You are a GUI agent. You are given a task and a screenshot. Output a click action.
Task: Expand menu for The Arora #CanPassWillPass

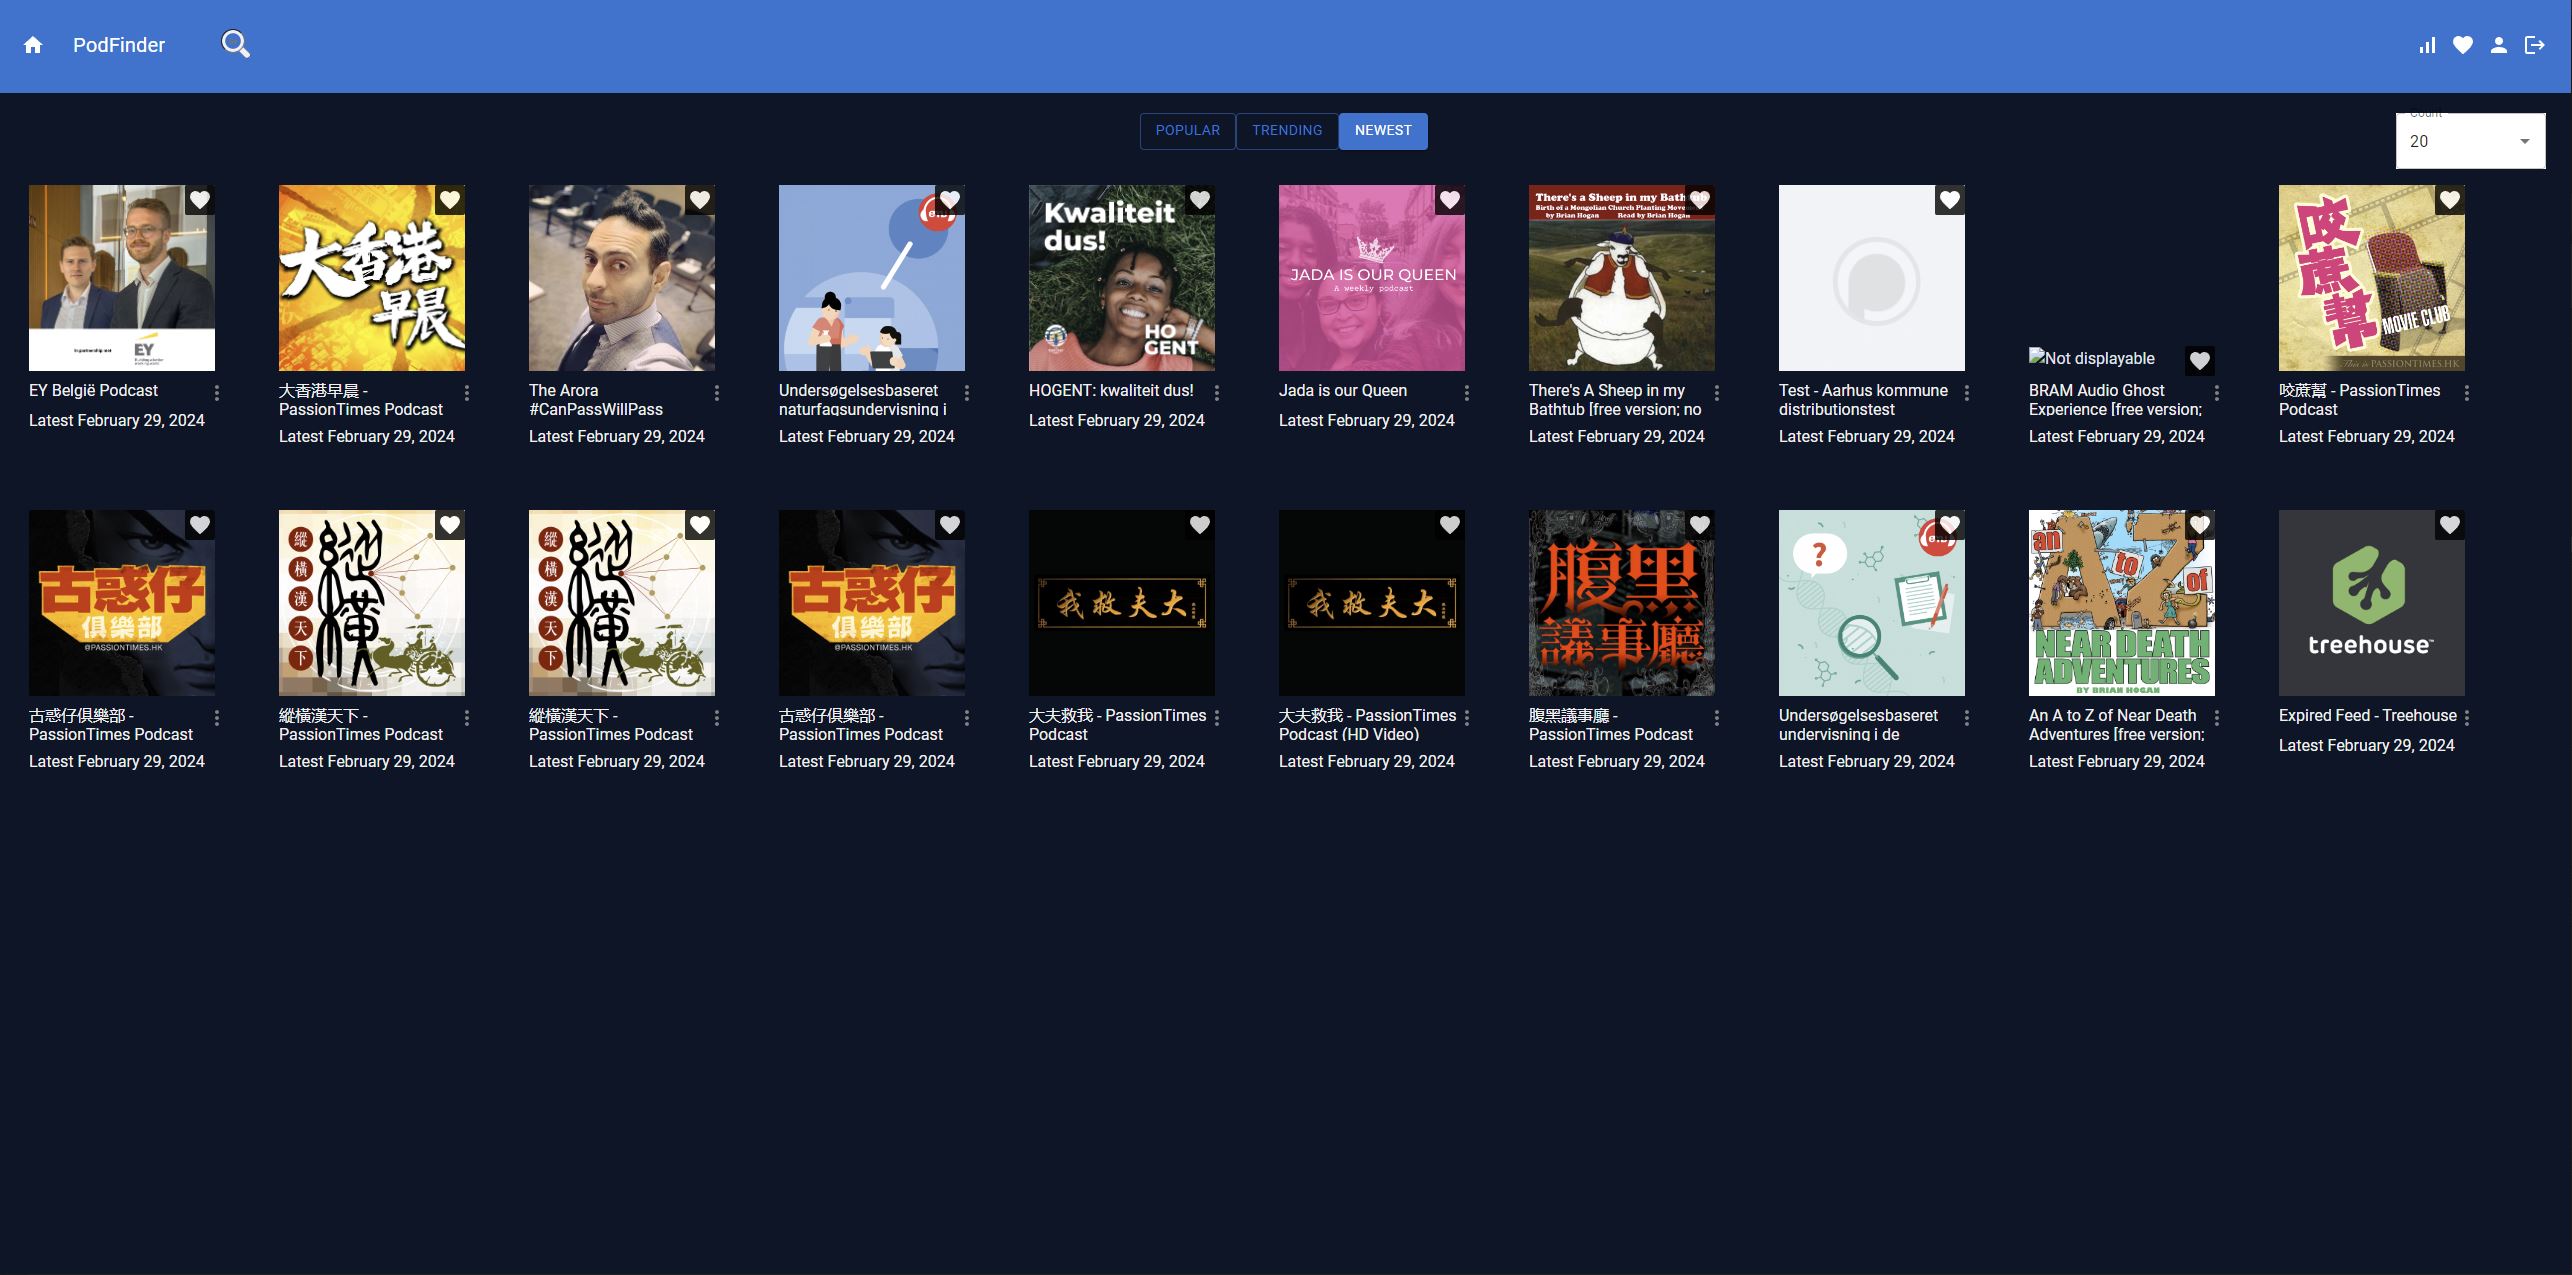tap(717, 393)
